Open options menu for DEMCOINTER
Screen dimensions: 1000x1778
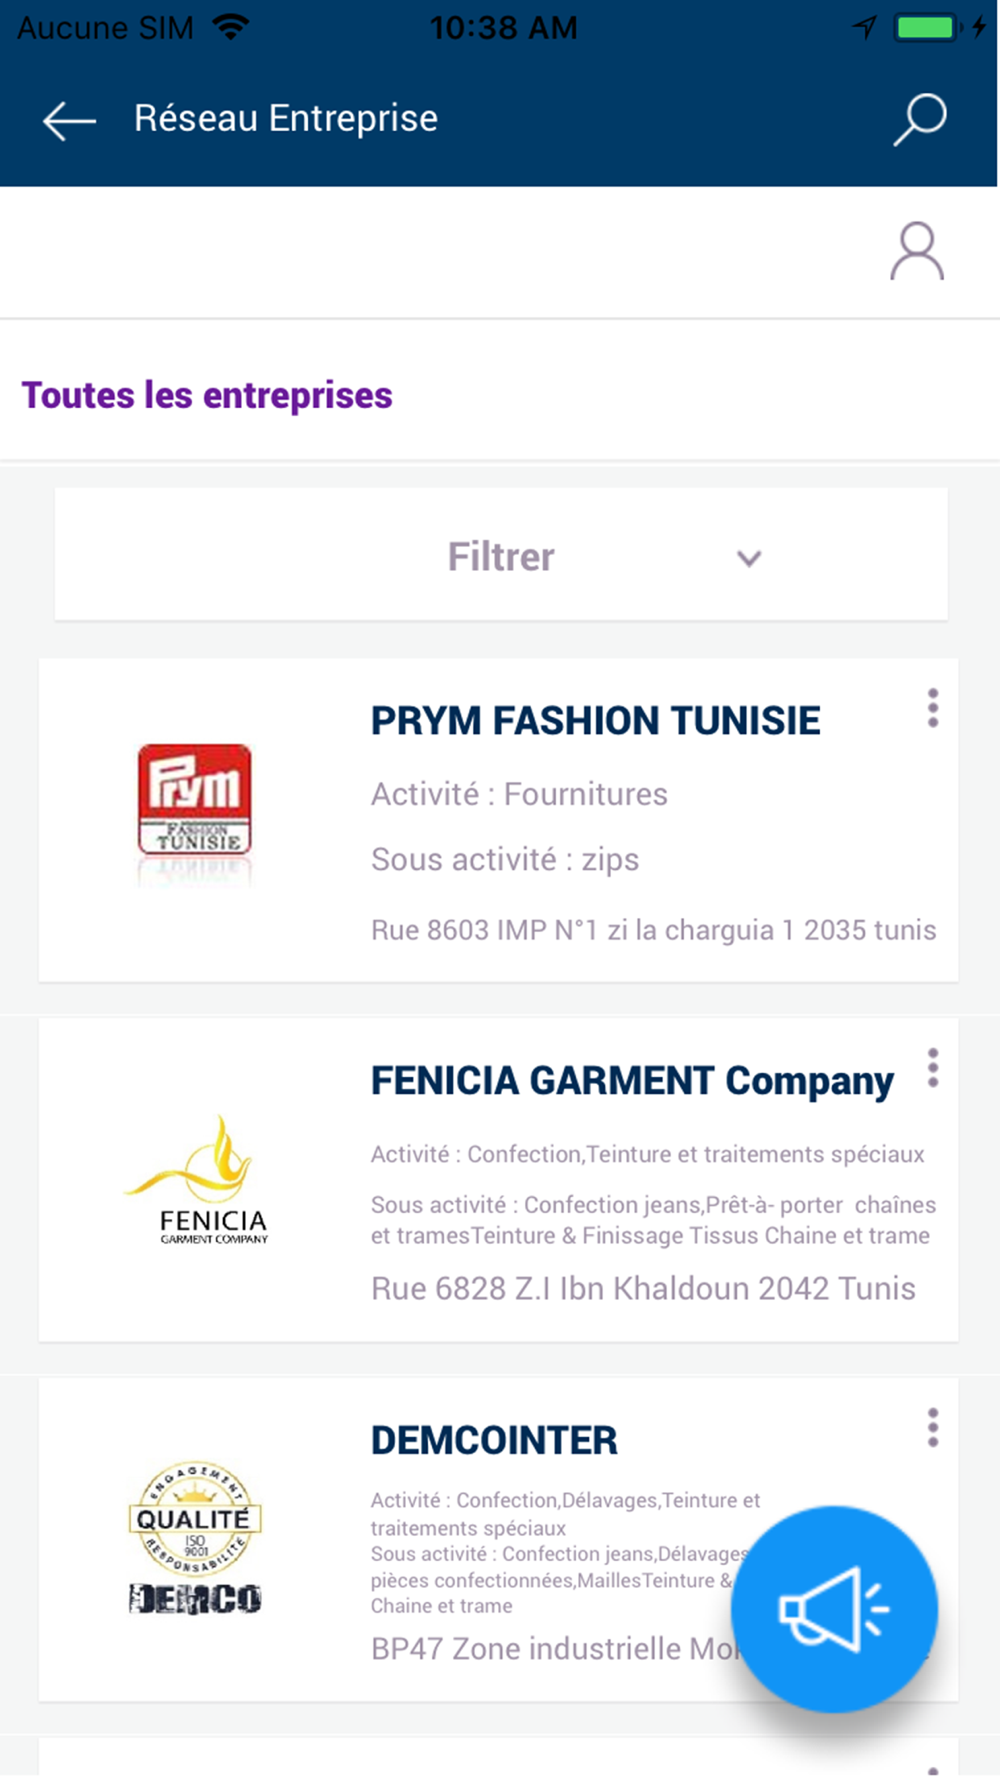pos(933,1428)
